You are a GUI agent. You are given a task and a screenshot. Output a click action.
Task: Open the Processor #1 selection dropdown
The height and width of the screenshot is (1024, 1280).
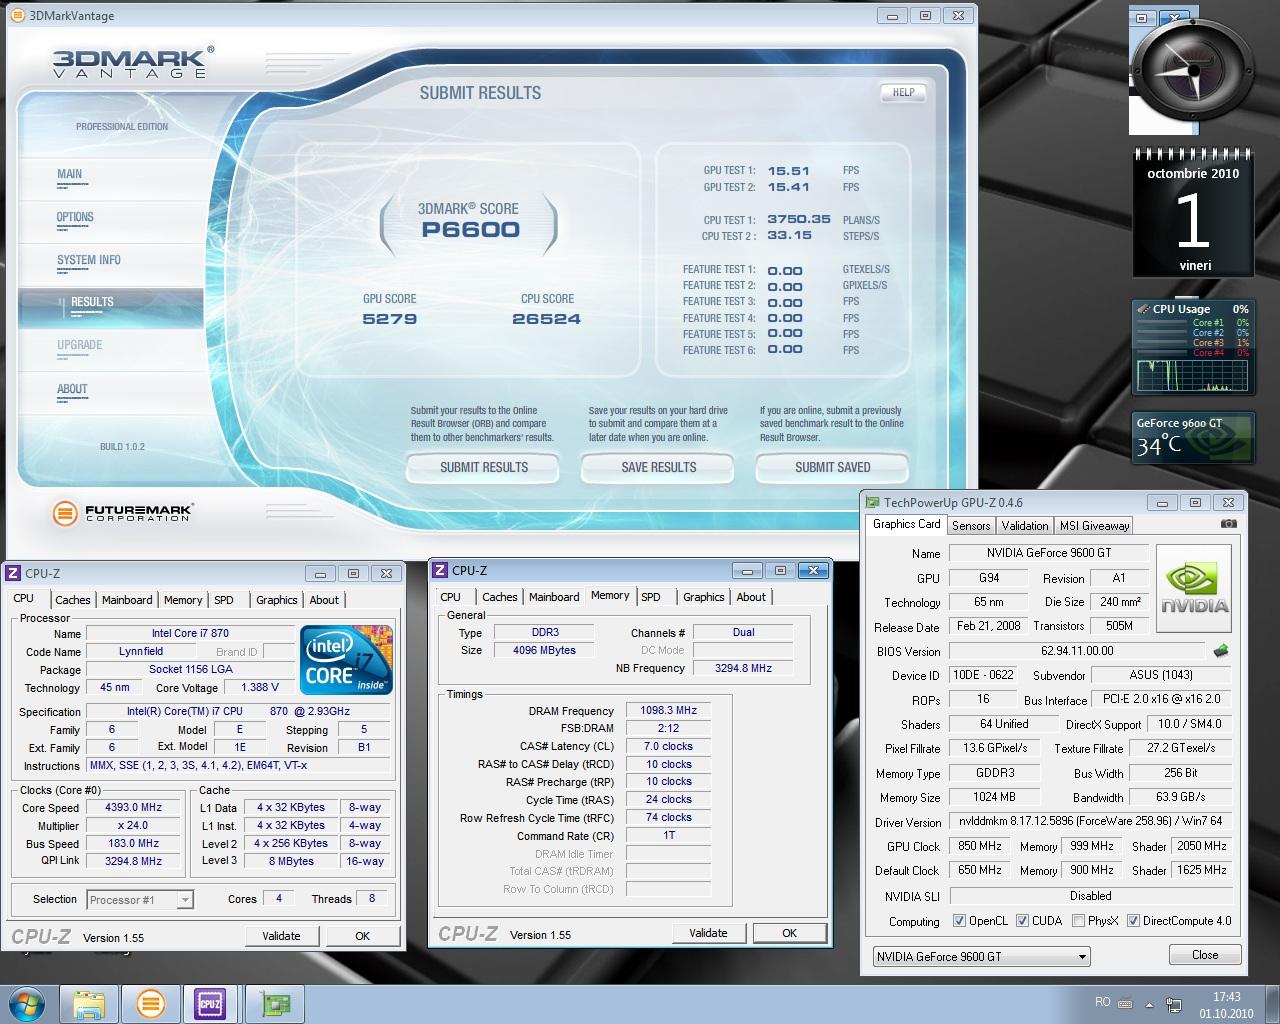139,899
